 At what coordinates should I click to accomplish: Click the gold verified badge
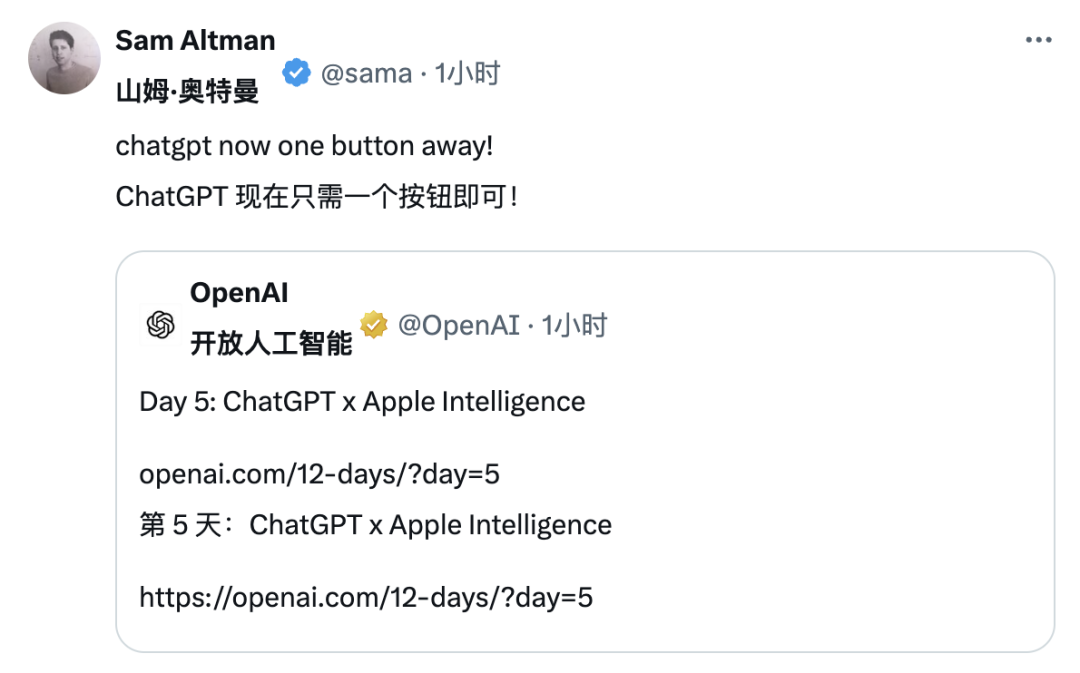[x=374, y=325]
